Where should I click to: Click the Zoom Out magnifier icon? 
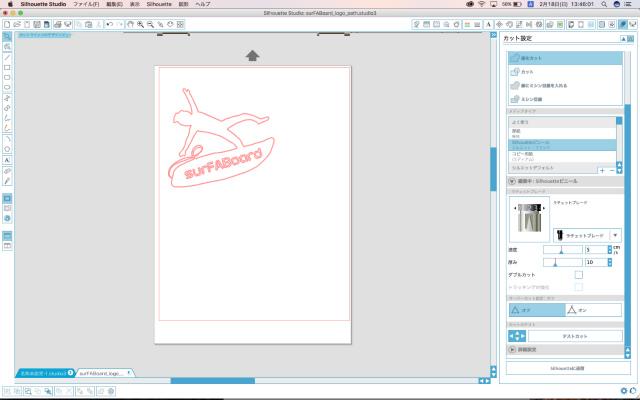tap(150, 24)
